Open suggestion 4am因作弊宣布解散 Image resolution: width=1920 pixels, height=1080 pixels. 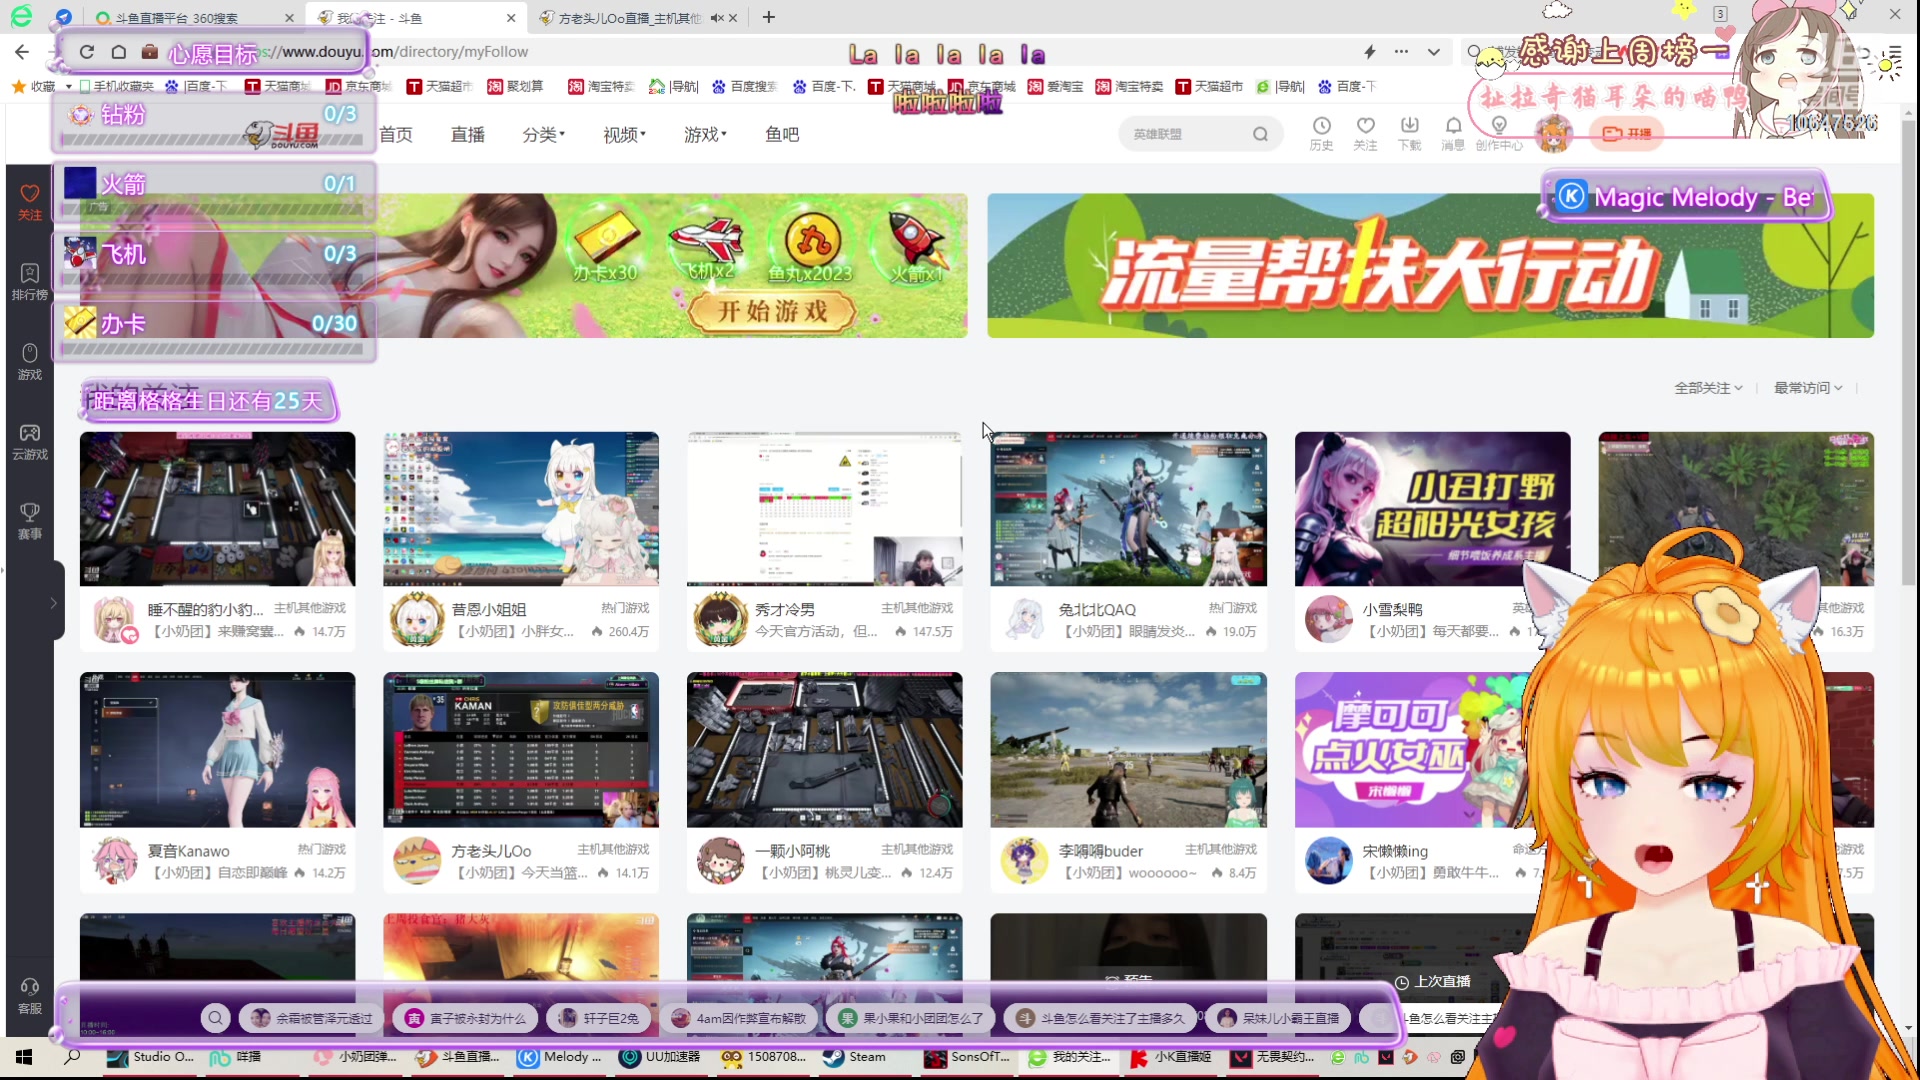click(x=740, y=1018)
